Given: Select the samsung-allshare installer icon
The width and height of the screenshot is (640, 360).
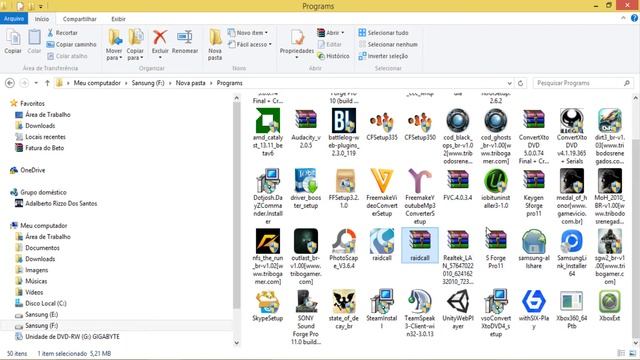Looking at the screenshot, I should coord(534,241).
